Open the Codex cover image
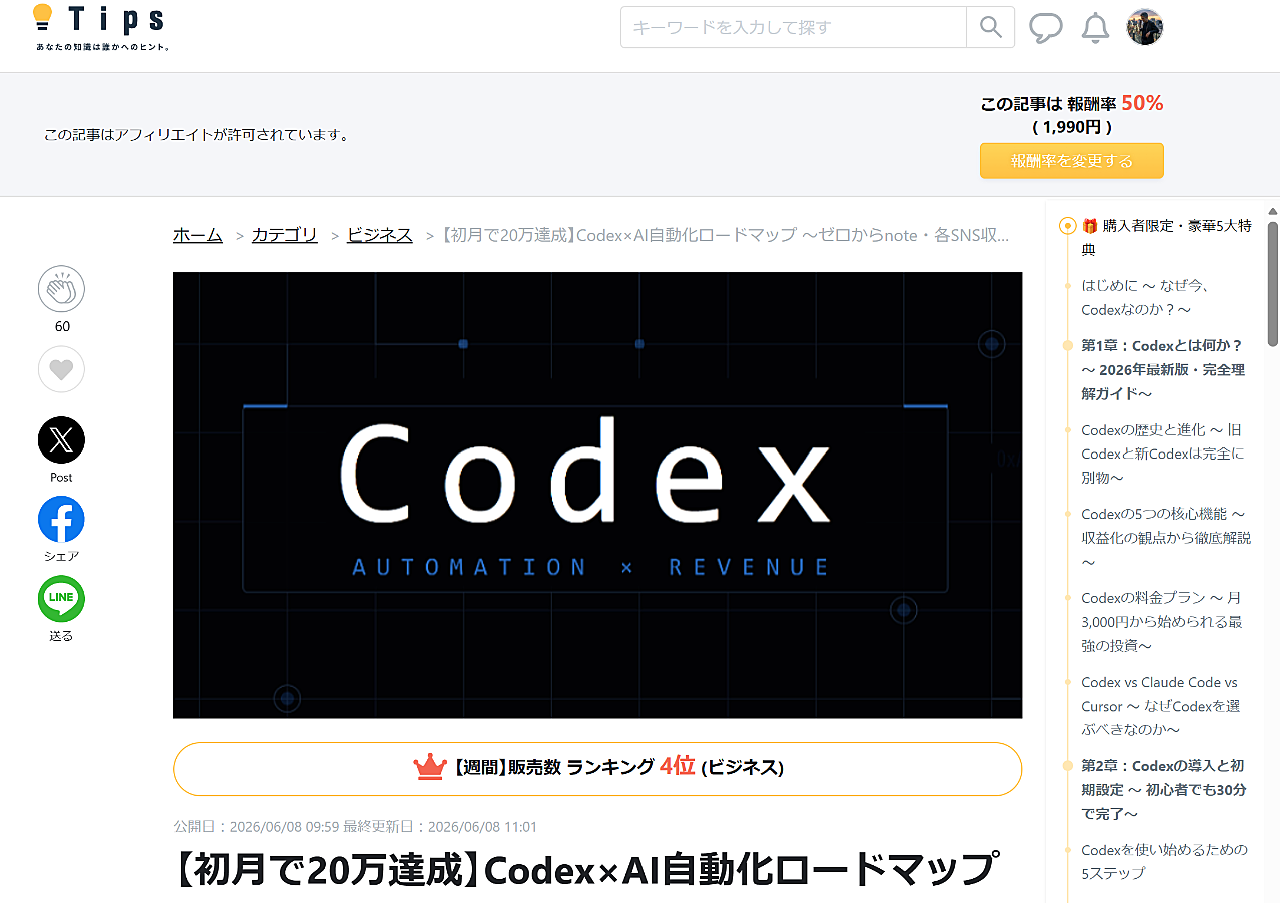 tap(598, 495)
